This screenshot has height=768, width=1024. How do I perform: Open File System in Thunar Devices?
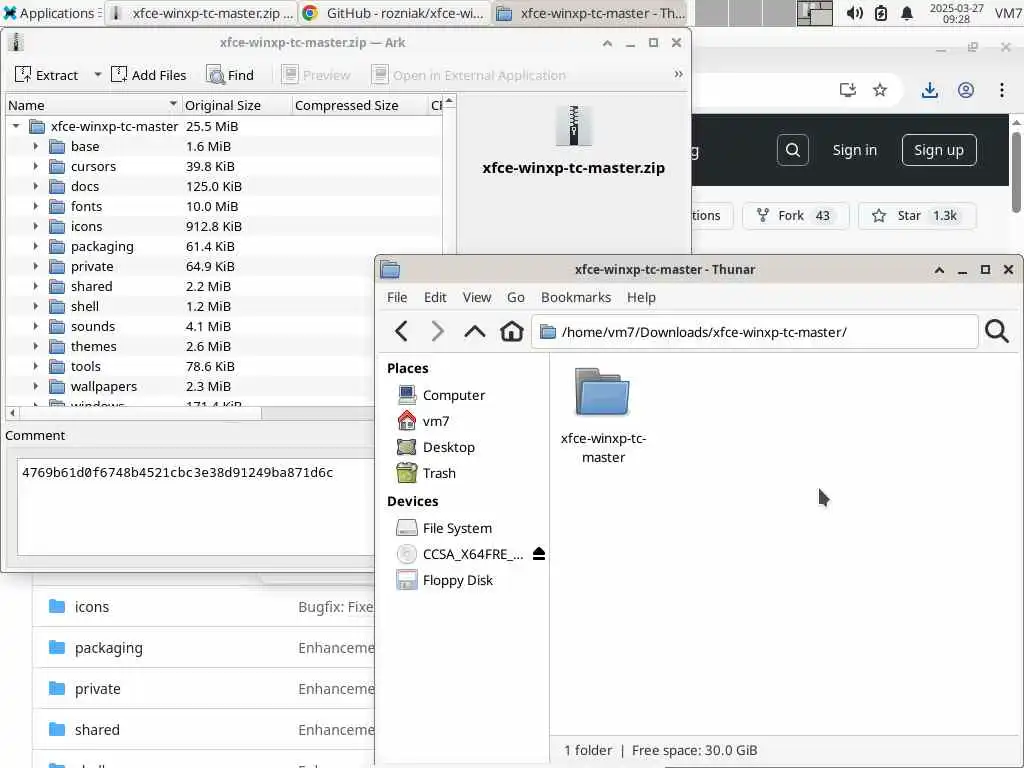(x=457, y=528)
